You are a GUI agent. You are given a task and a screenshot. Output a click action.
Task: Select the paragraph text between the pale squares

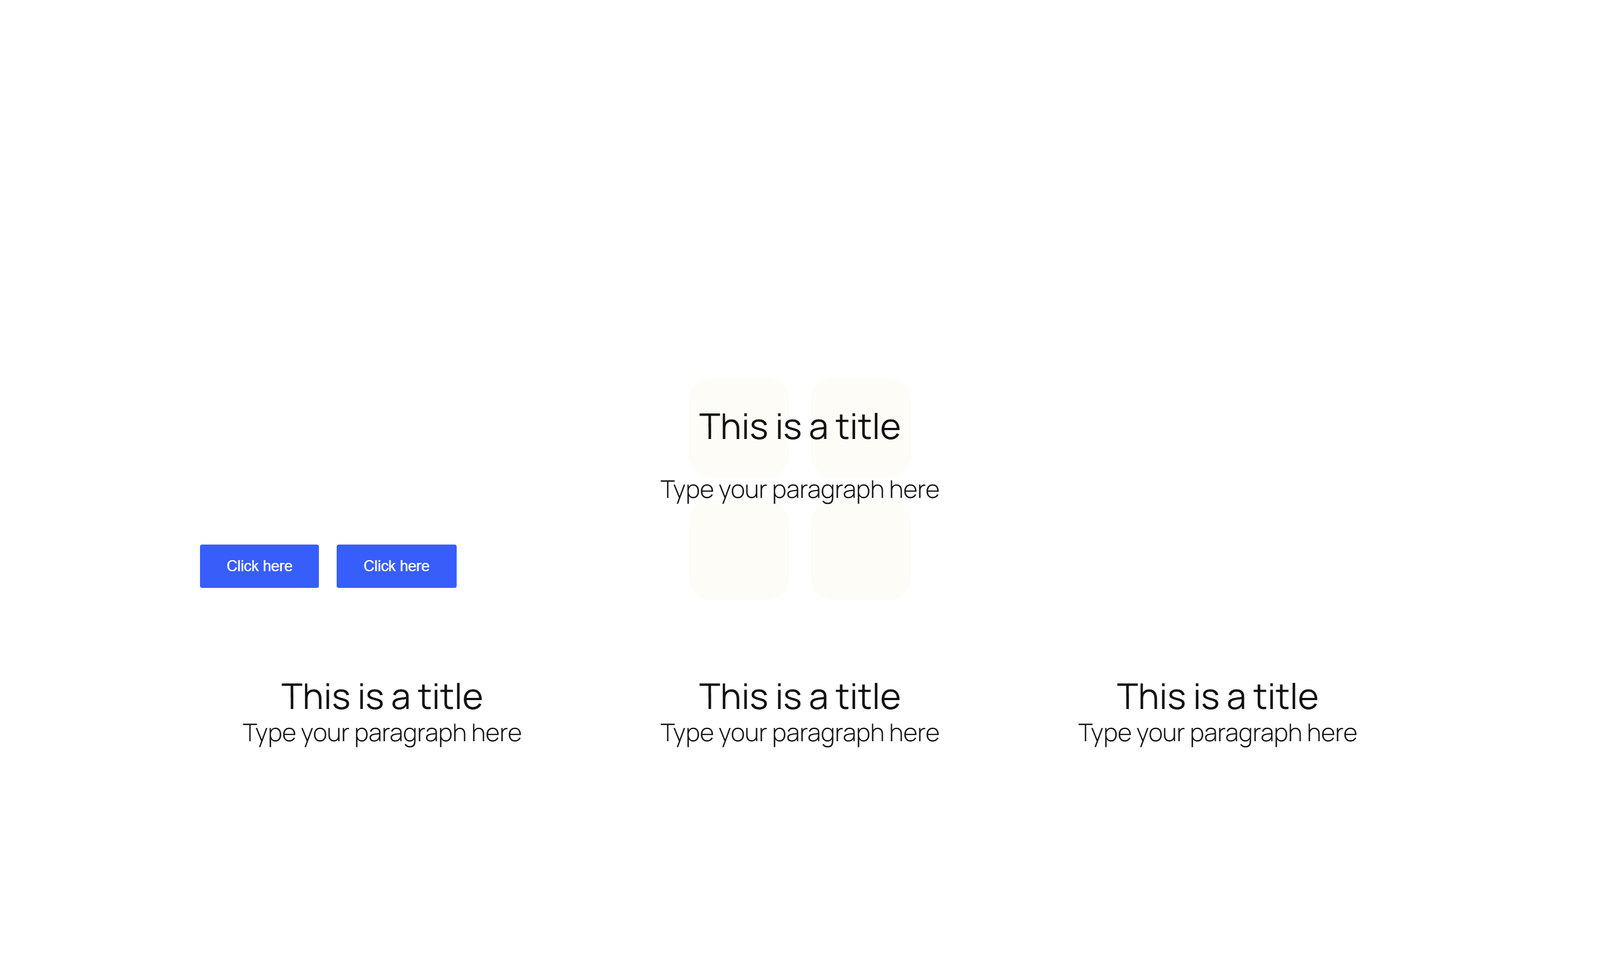pos(799,490)
